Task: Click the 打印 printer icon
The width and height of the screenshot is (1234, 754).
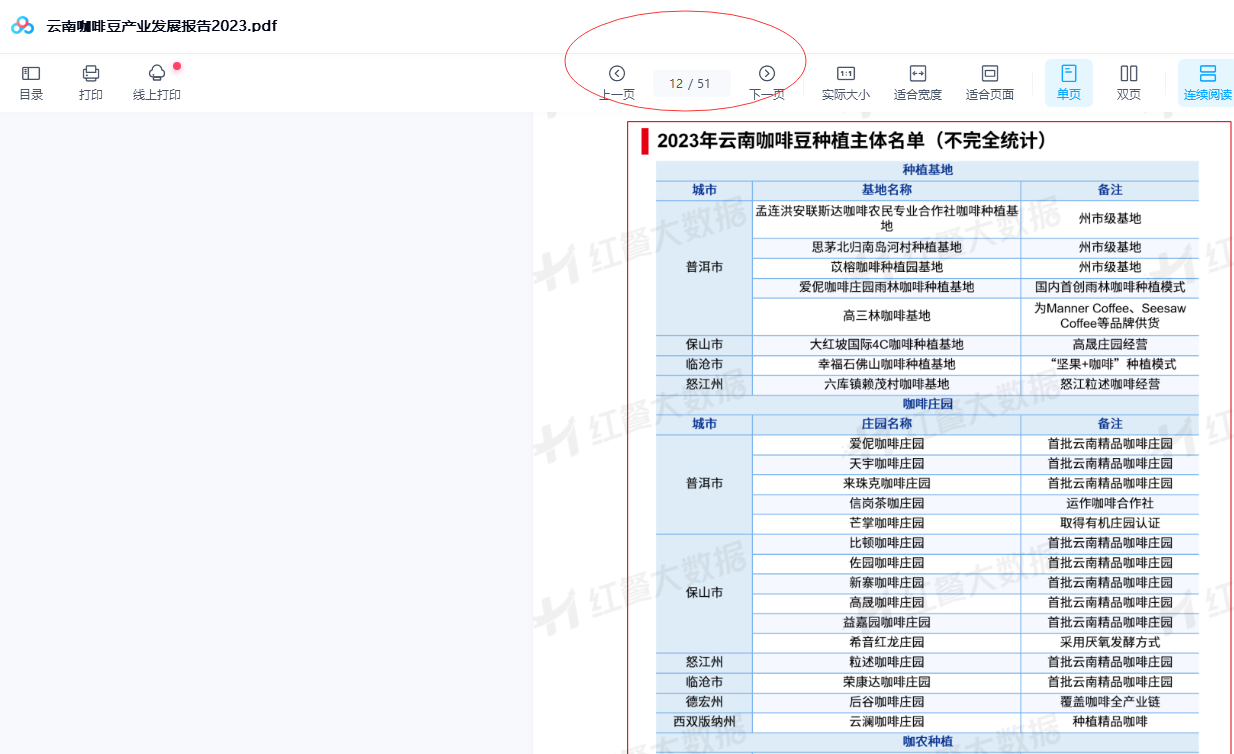Action: 91,82
